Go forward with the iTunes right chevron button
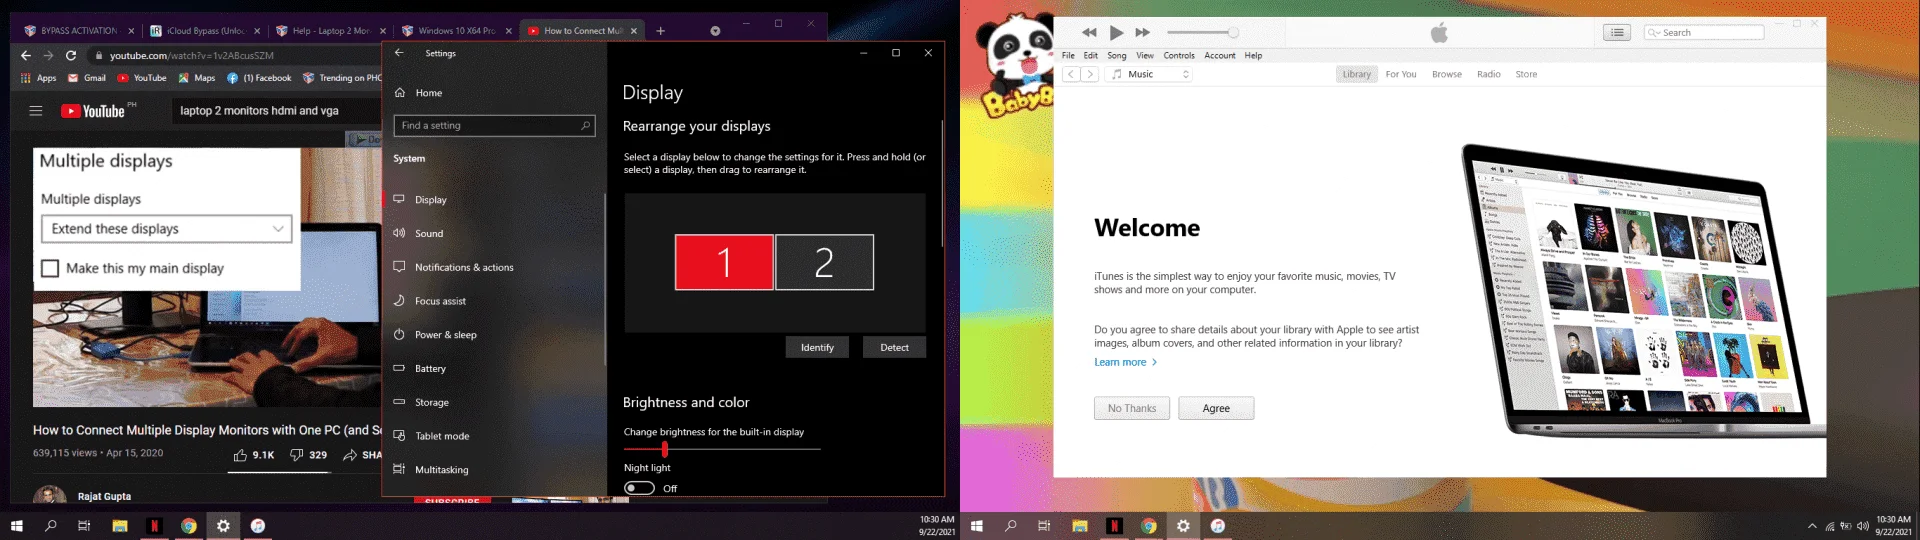 (x=1090, y=74)
